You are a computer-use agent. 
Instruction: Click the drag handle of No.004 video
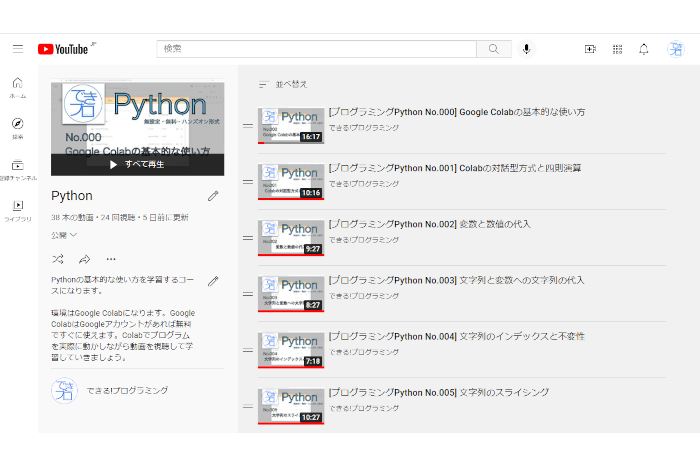[x=248, y=350]
